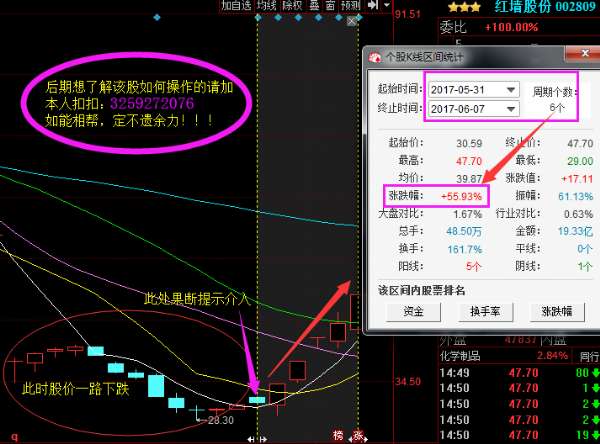The width and height of the screenshot is (600, 444).
Task: Click the 资金 ranking button
Action: coord(412,312)
